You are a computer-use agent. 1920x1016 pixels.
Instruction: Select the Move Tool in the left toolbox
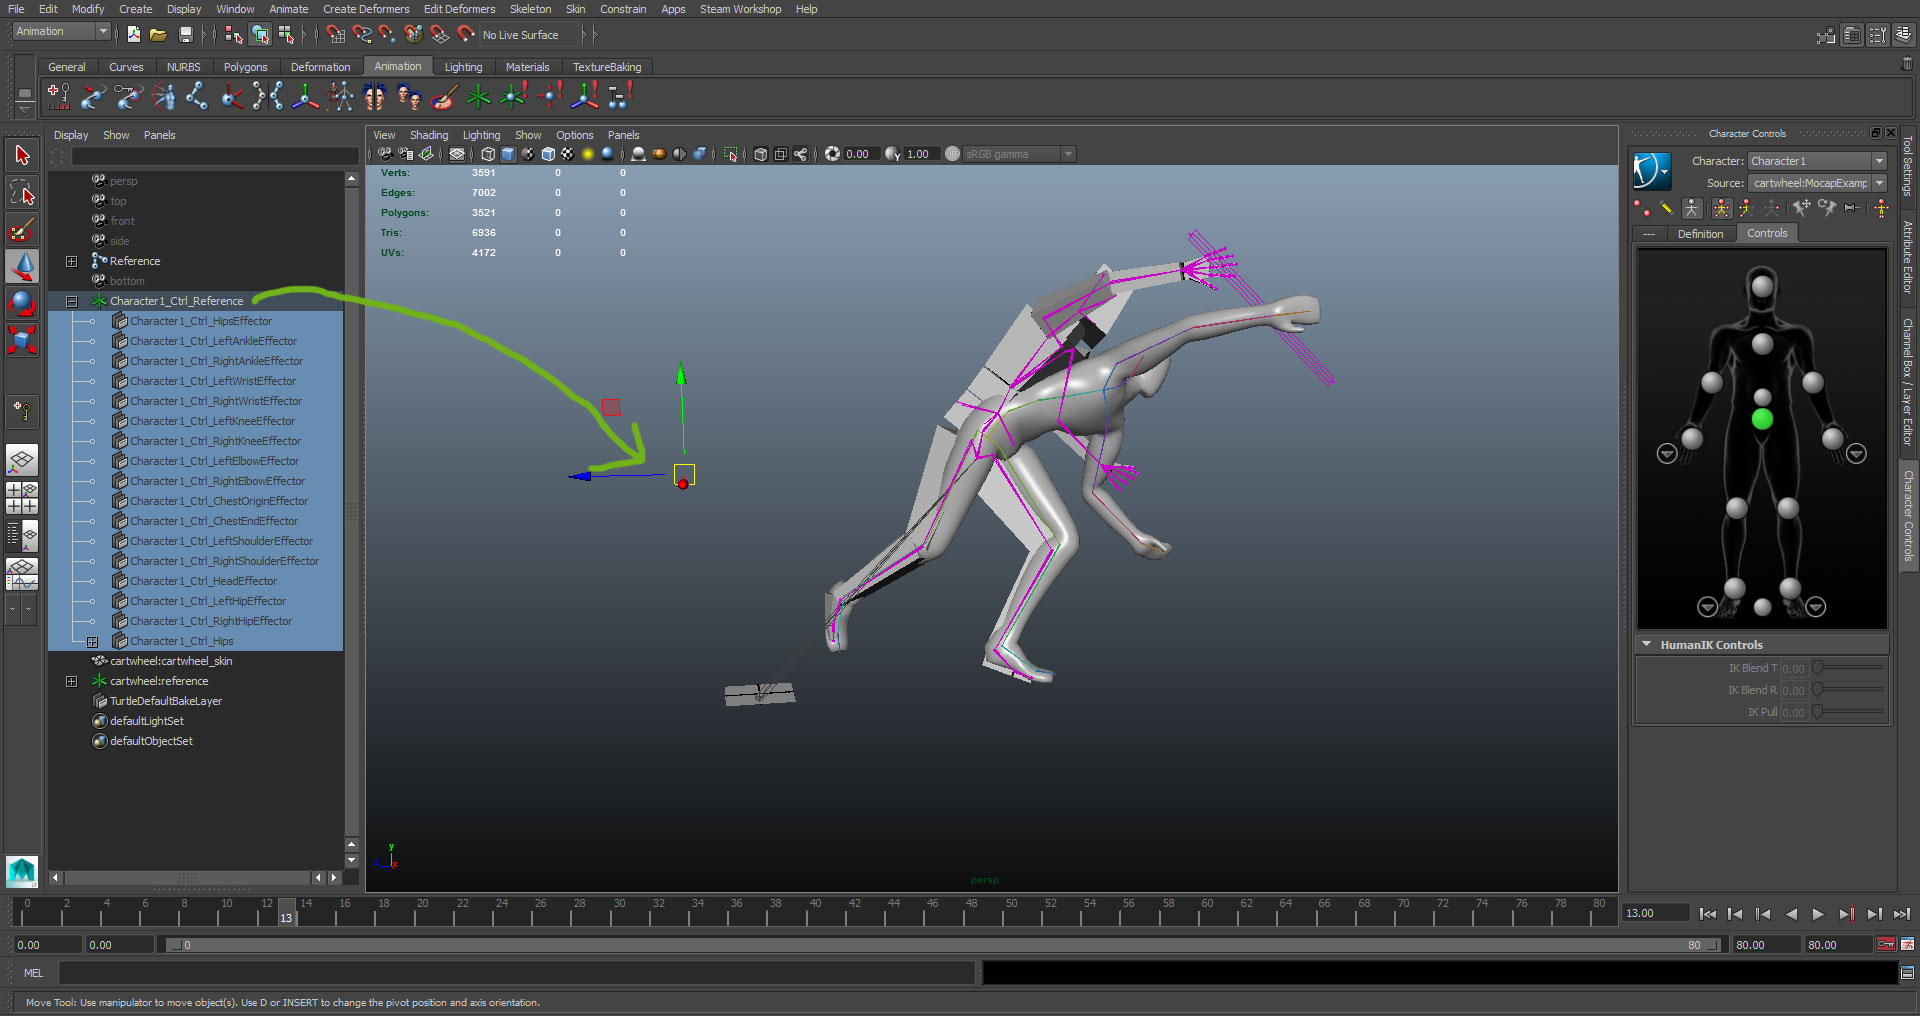tap(22, 266)
